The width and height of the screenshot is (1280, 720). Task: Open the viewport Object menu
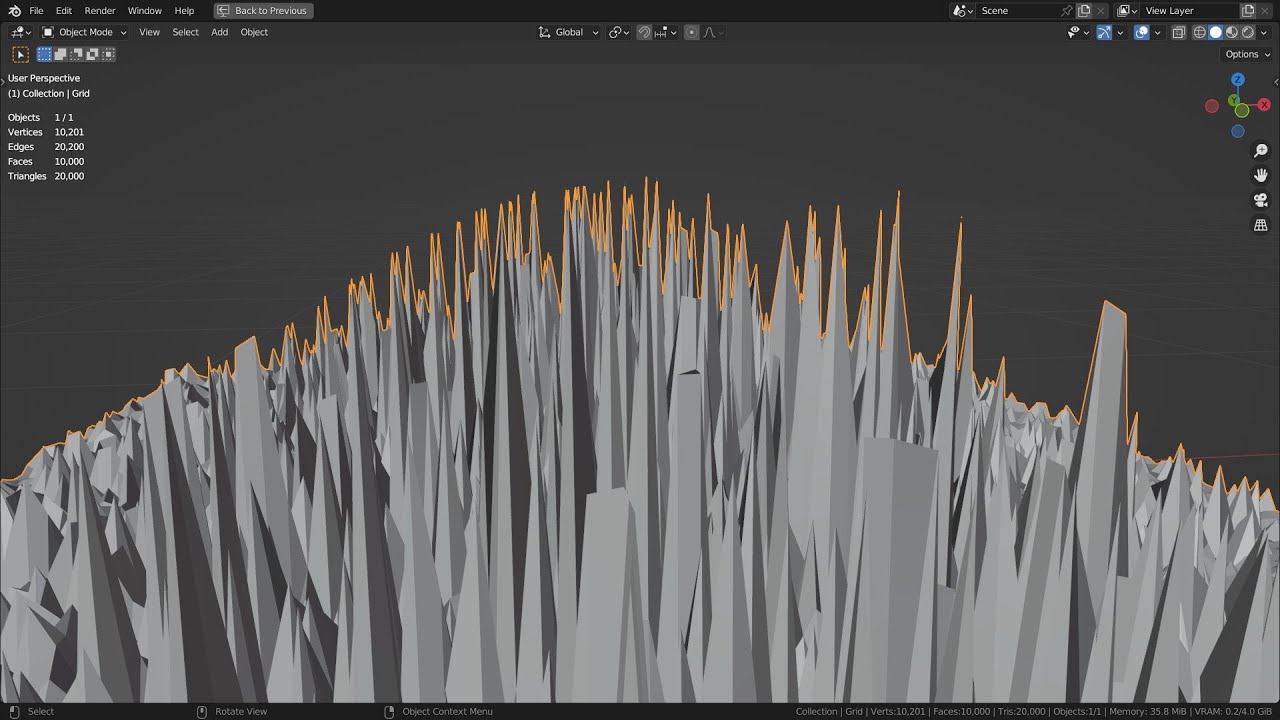pyautogui.click(x=254, y=32)
